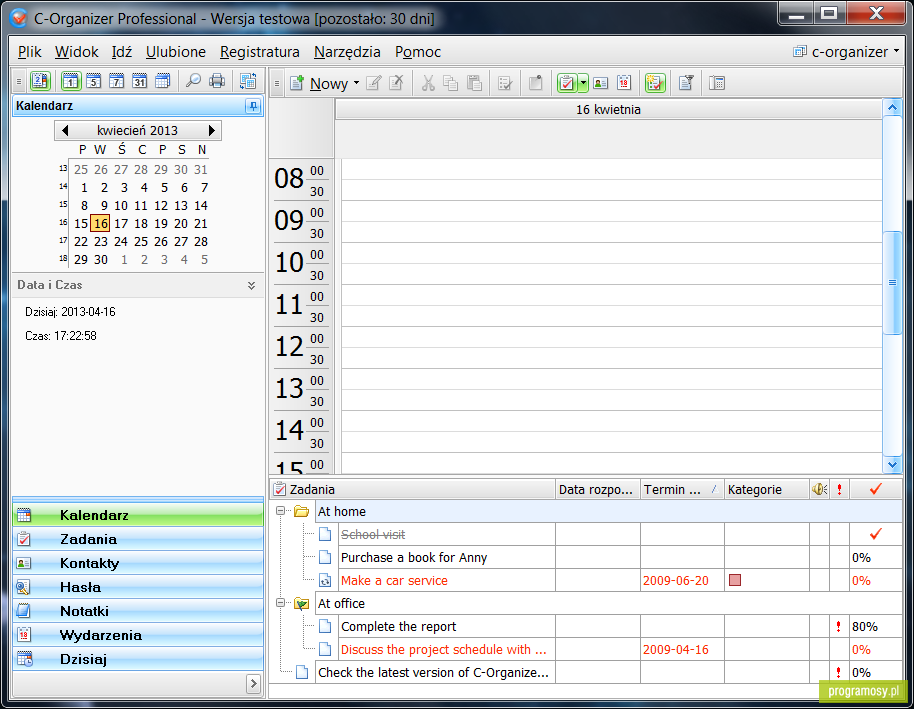Open the Idź menu
Screen dimensions: 914x709
click(x=122, y=52)
